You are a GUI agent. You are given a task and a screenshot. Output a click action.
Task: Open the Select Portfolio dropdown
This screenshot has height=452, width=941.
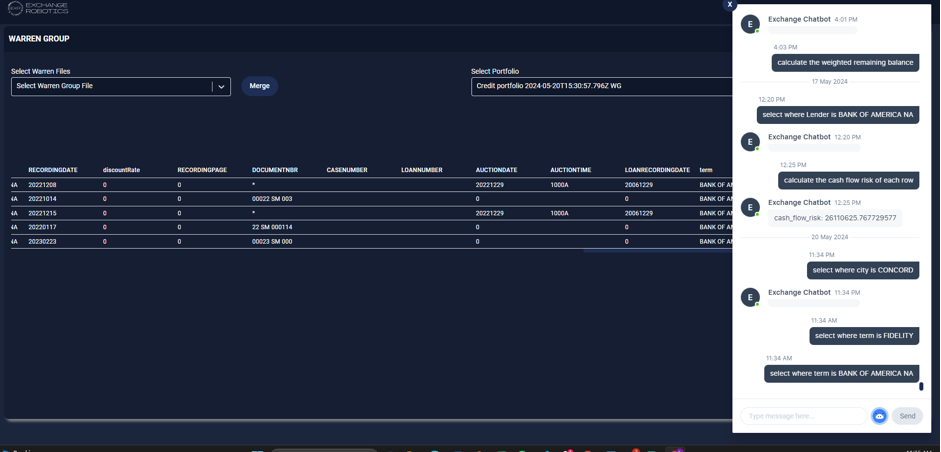pyautogui.click(x=600, y=86)
